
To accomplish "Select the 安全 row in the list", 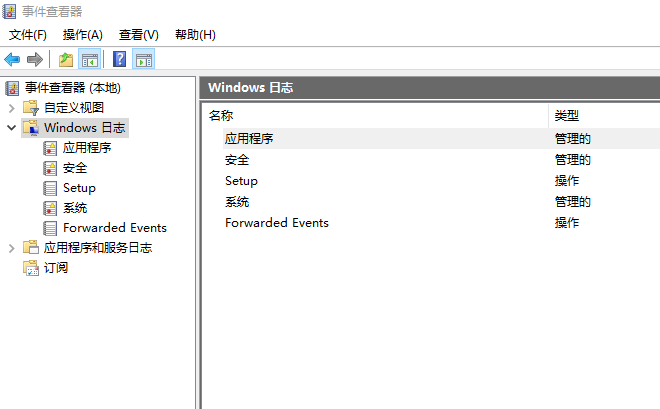I will (x=441, y=160).
